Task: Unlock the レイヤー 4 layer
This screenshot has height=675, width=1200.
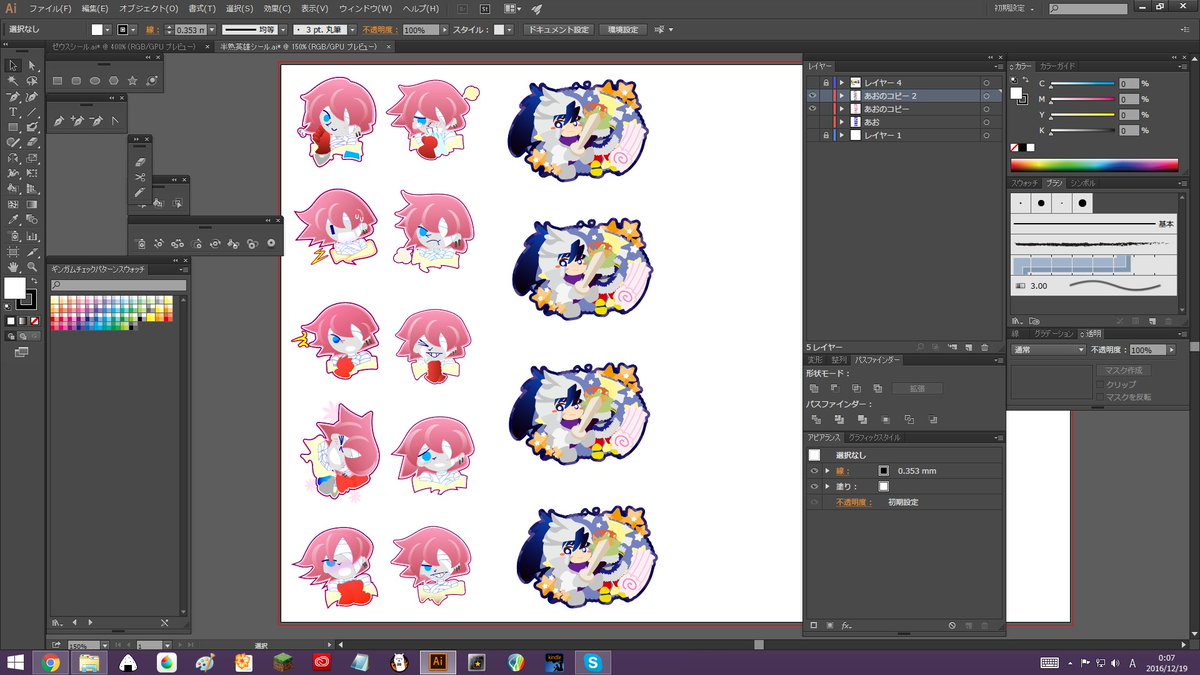Action: pos(825,82)
